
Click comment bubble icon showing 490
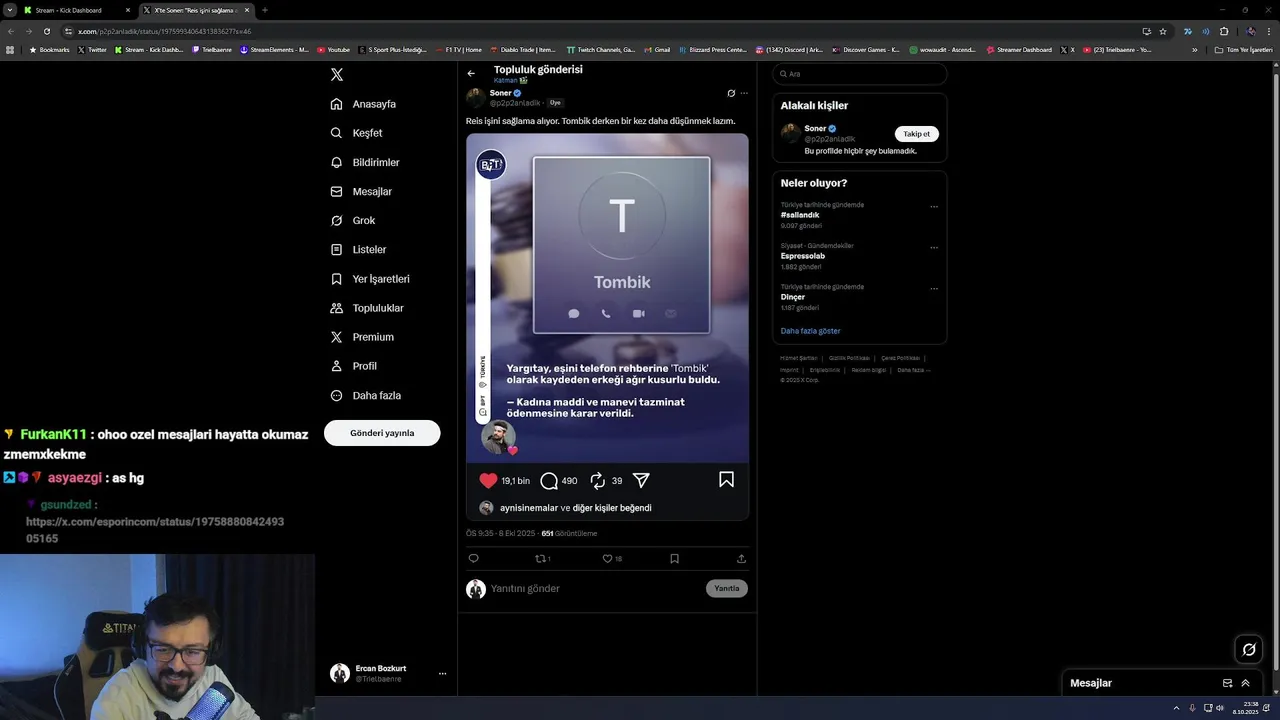549,481
